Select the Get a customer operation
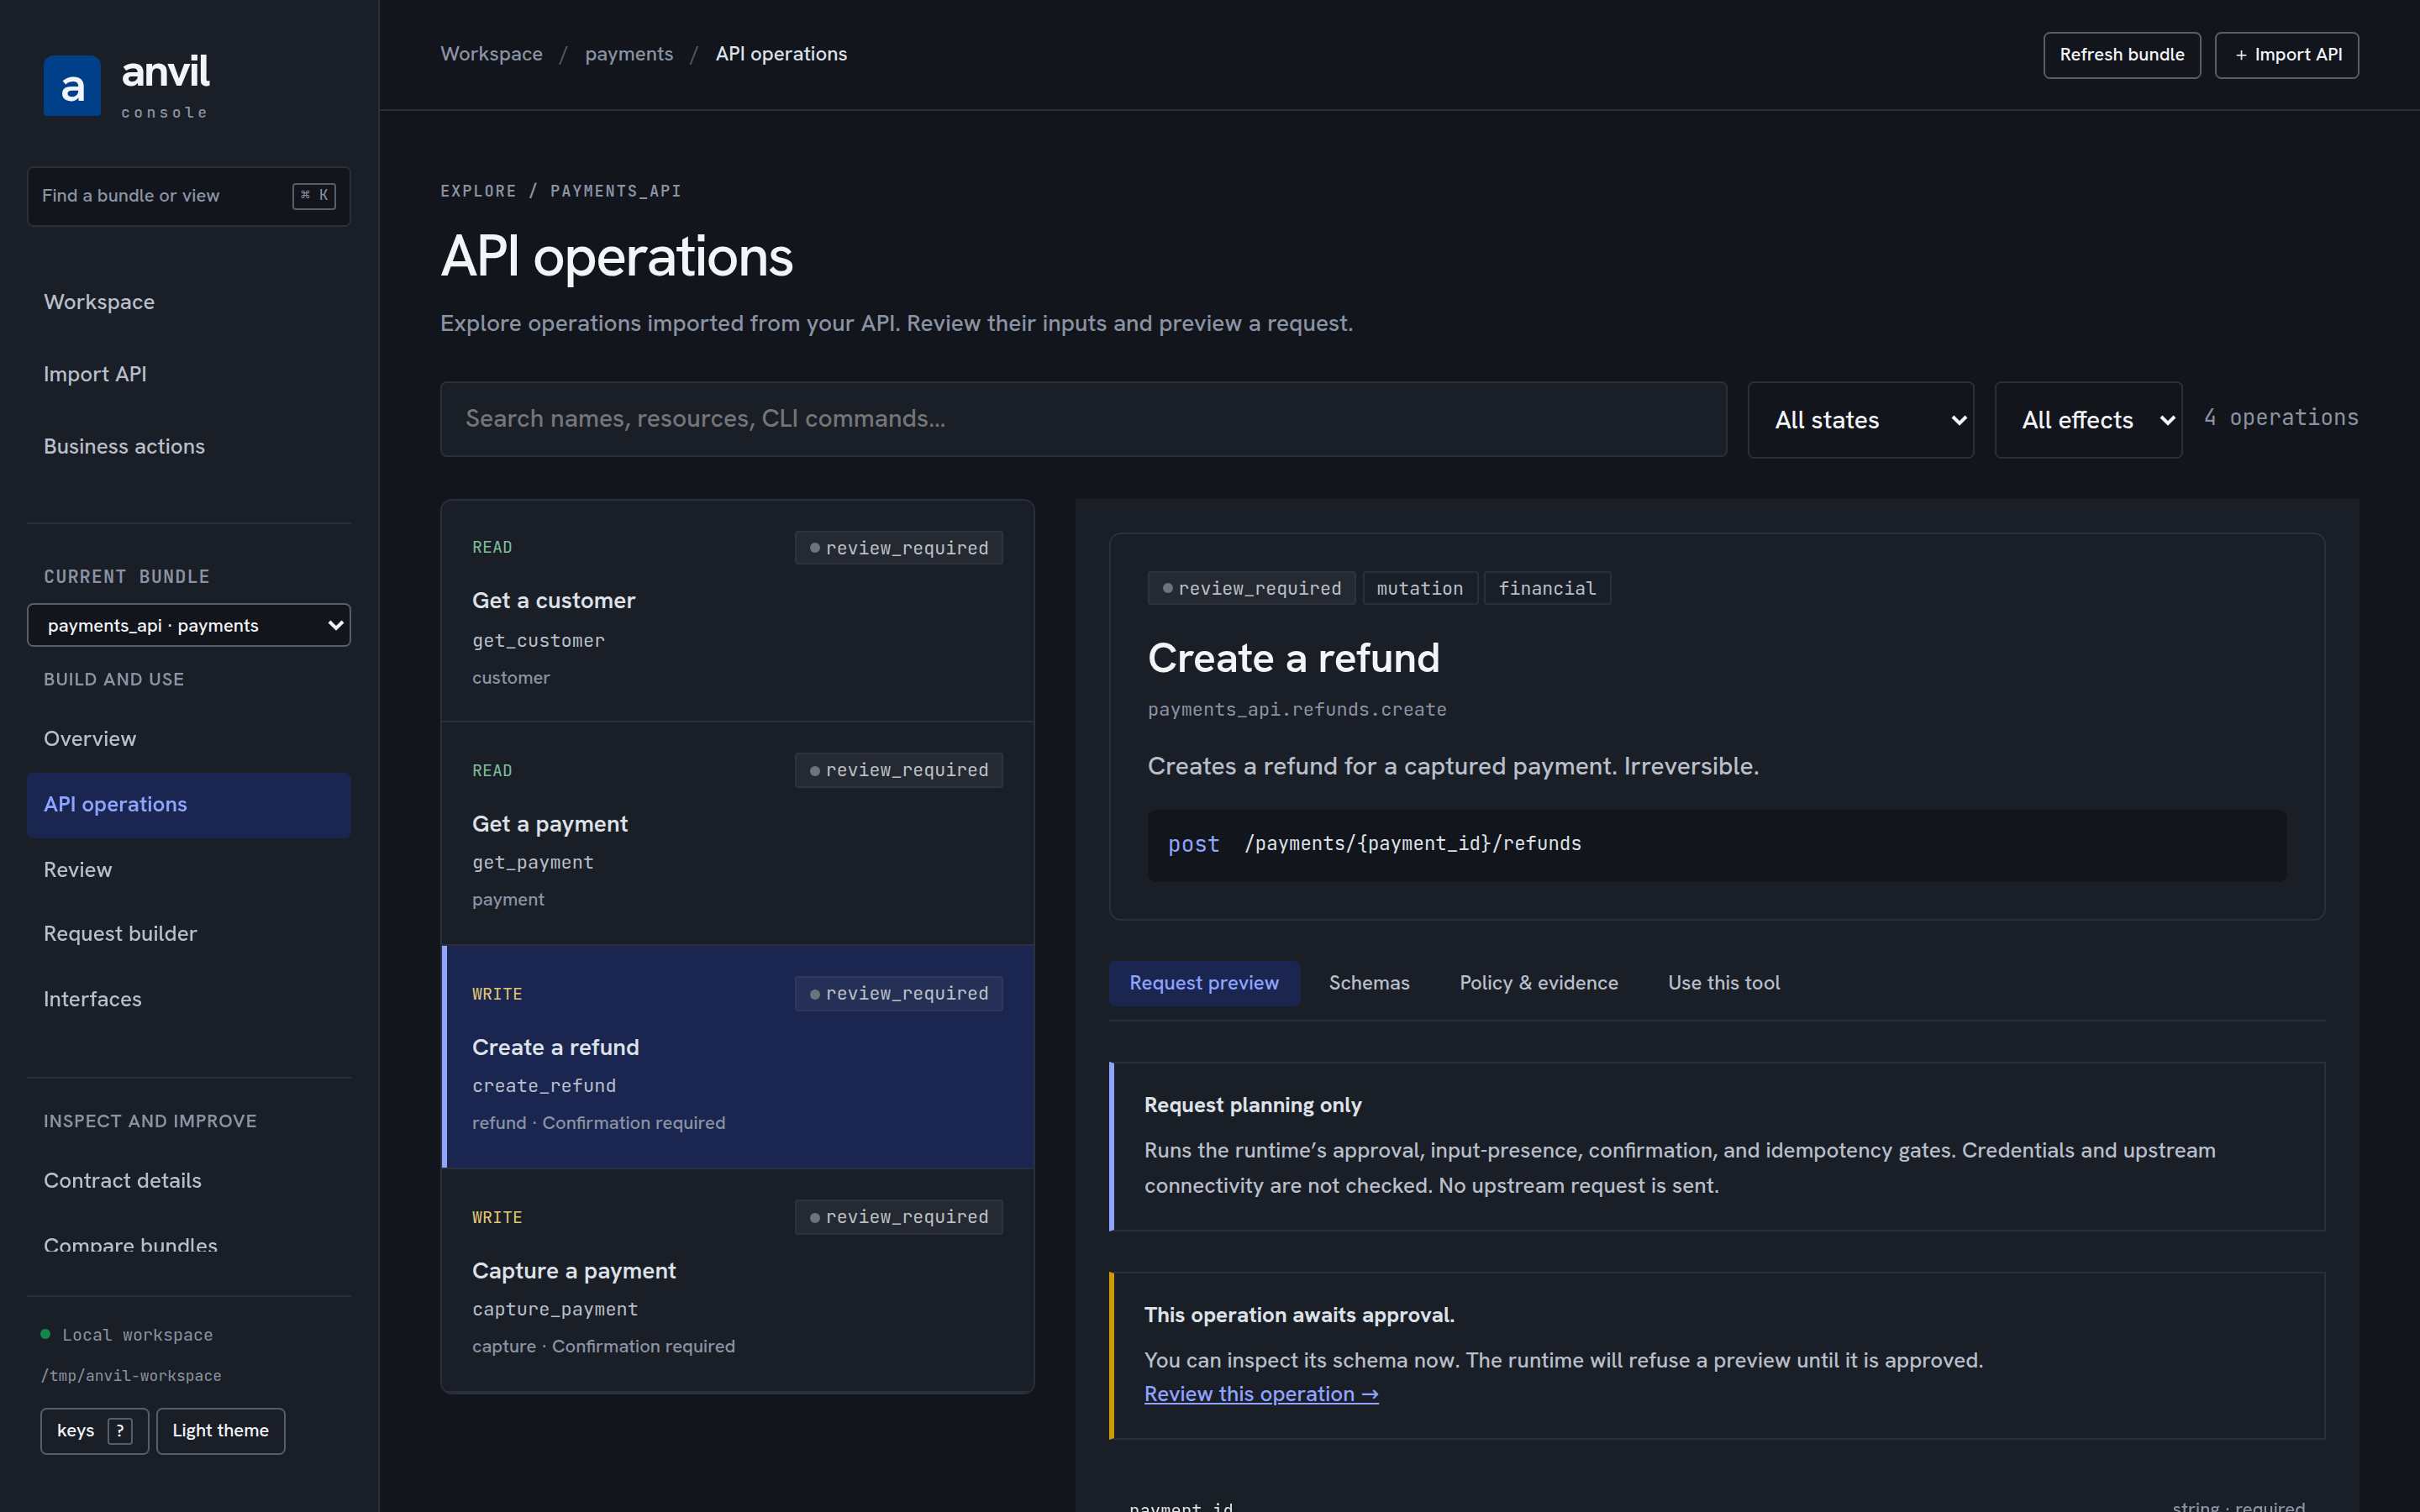The height and width of the screenshot is (1512, 2420). [738, 611]
